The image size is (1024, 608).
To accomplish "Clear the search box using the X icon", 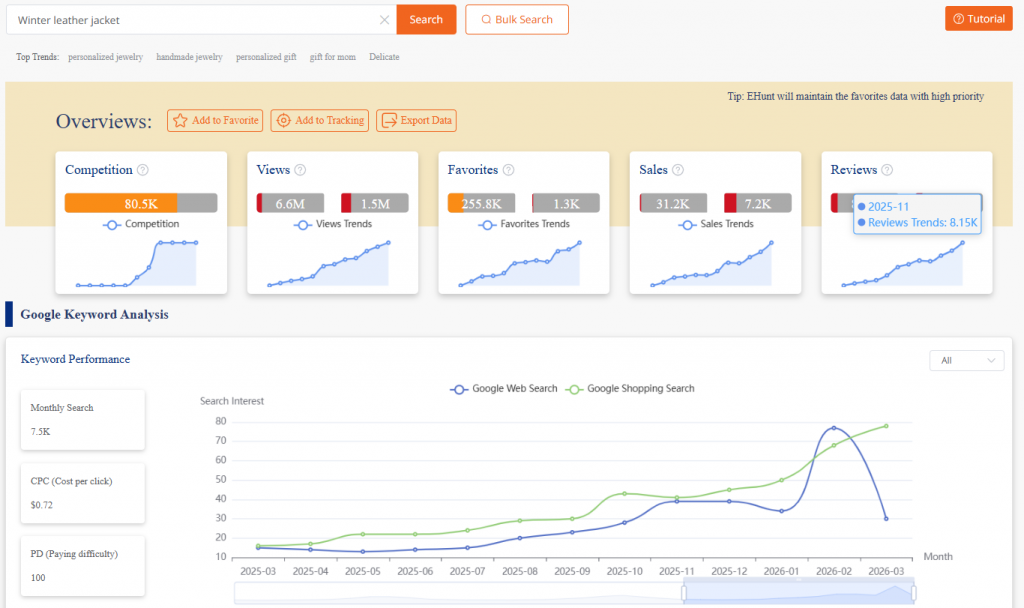I will click(385, 19).
